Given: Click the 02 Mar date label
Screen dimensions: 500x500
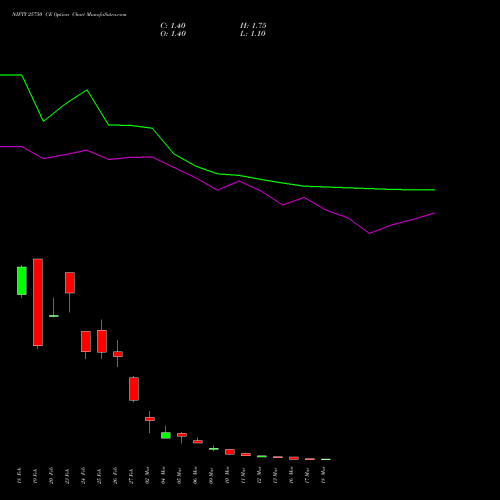Looking at the screenshot, I should [147, 476].
